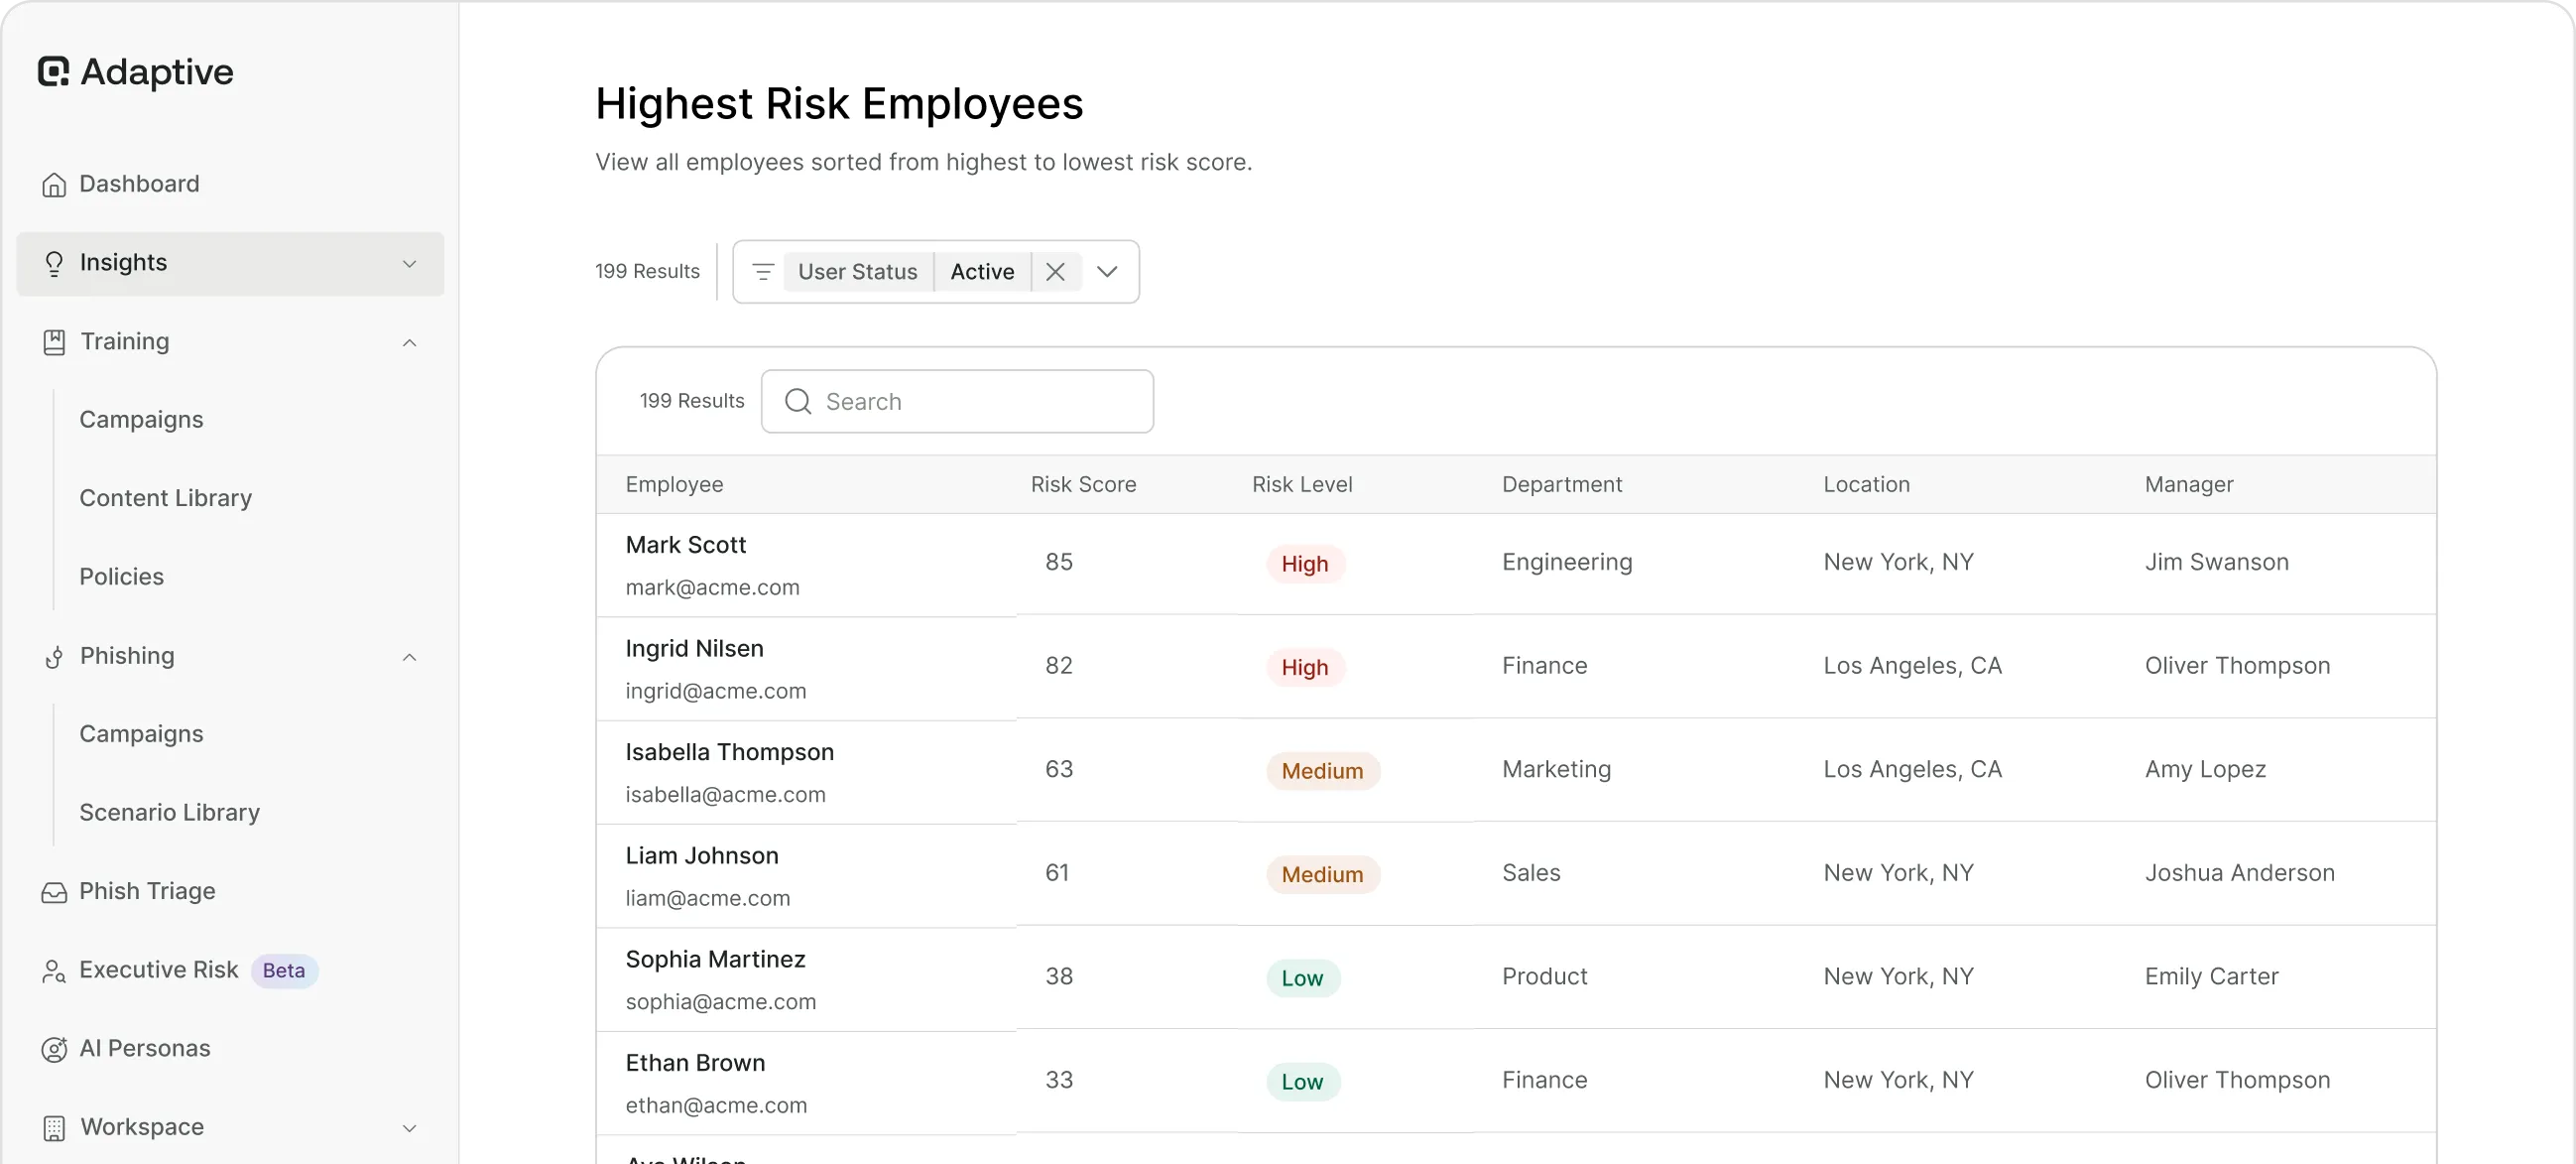2576x1164 pixels.
Task: Click the Training book icon
Action: pyautogui.click(x=54, y=341)
